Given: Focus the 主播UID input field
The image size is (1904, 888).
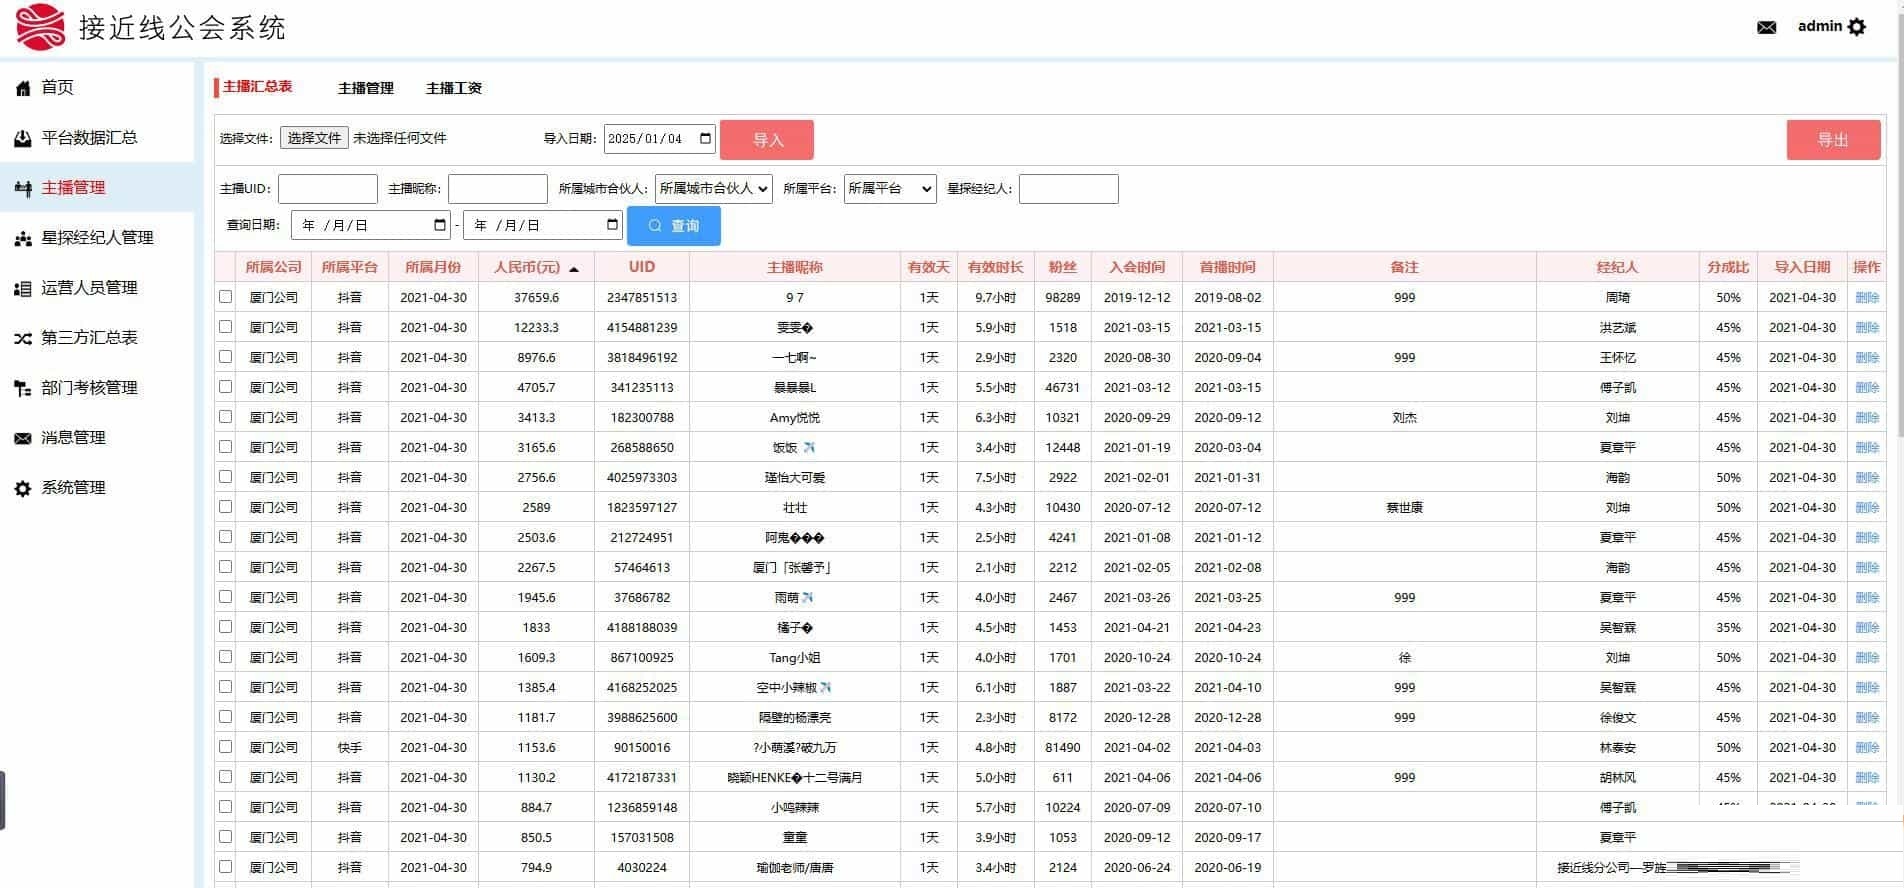Looking at the screenshot, I should point(328,188).
